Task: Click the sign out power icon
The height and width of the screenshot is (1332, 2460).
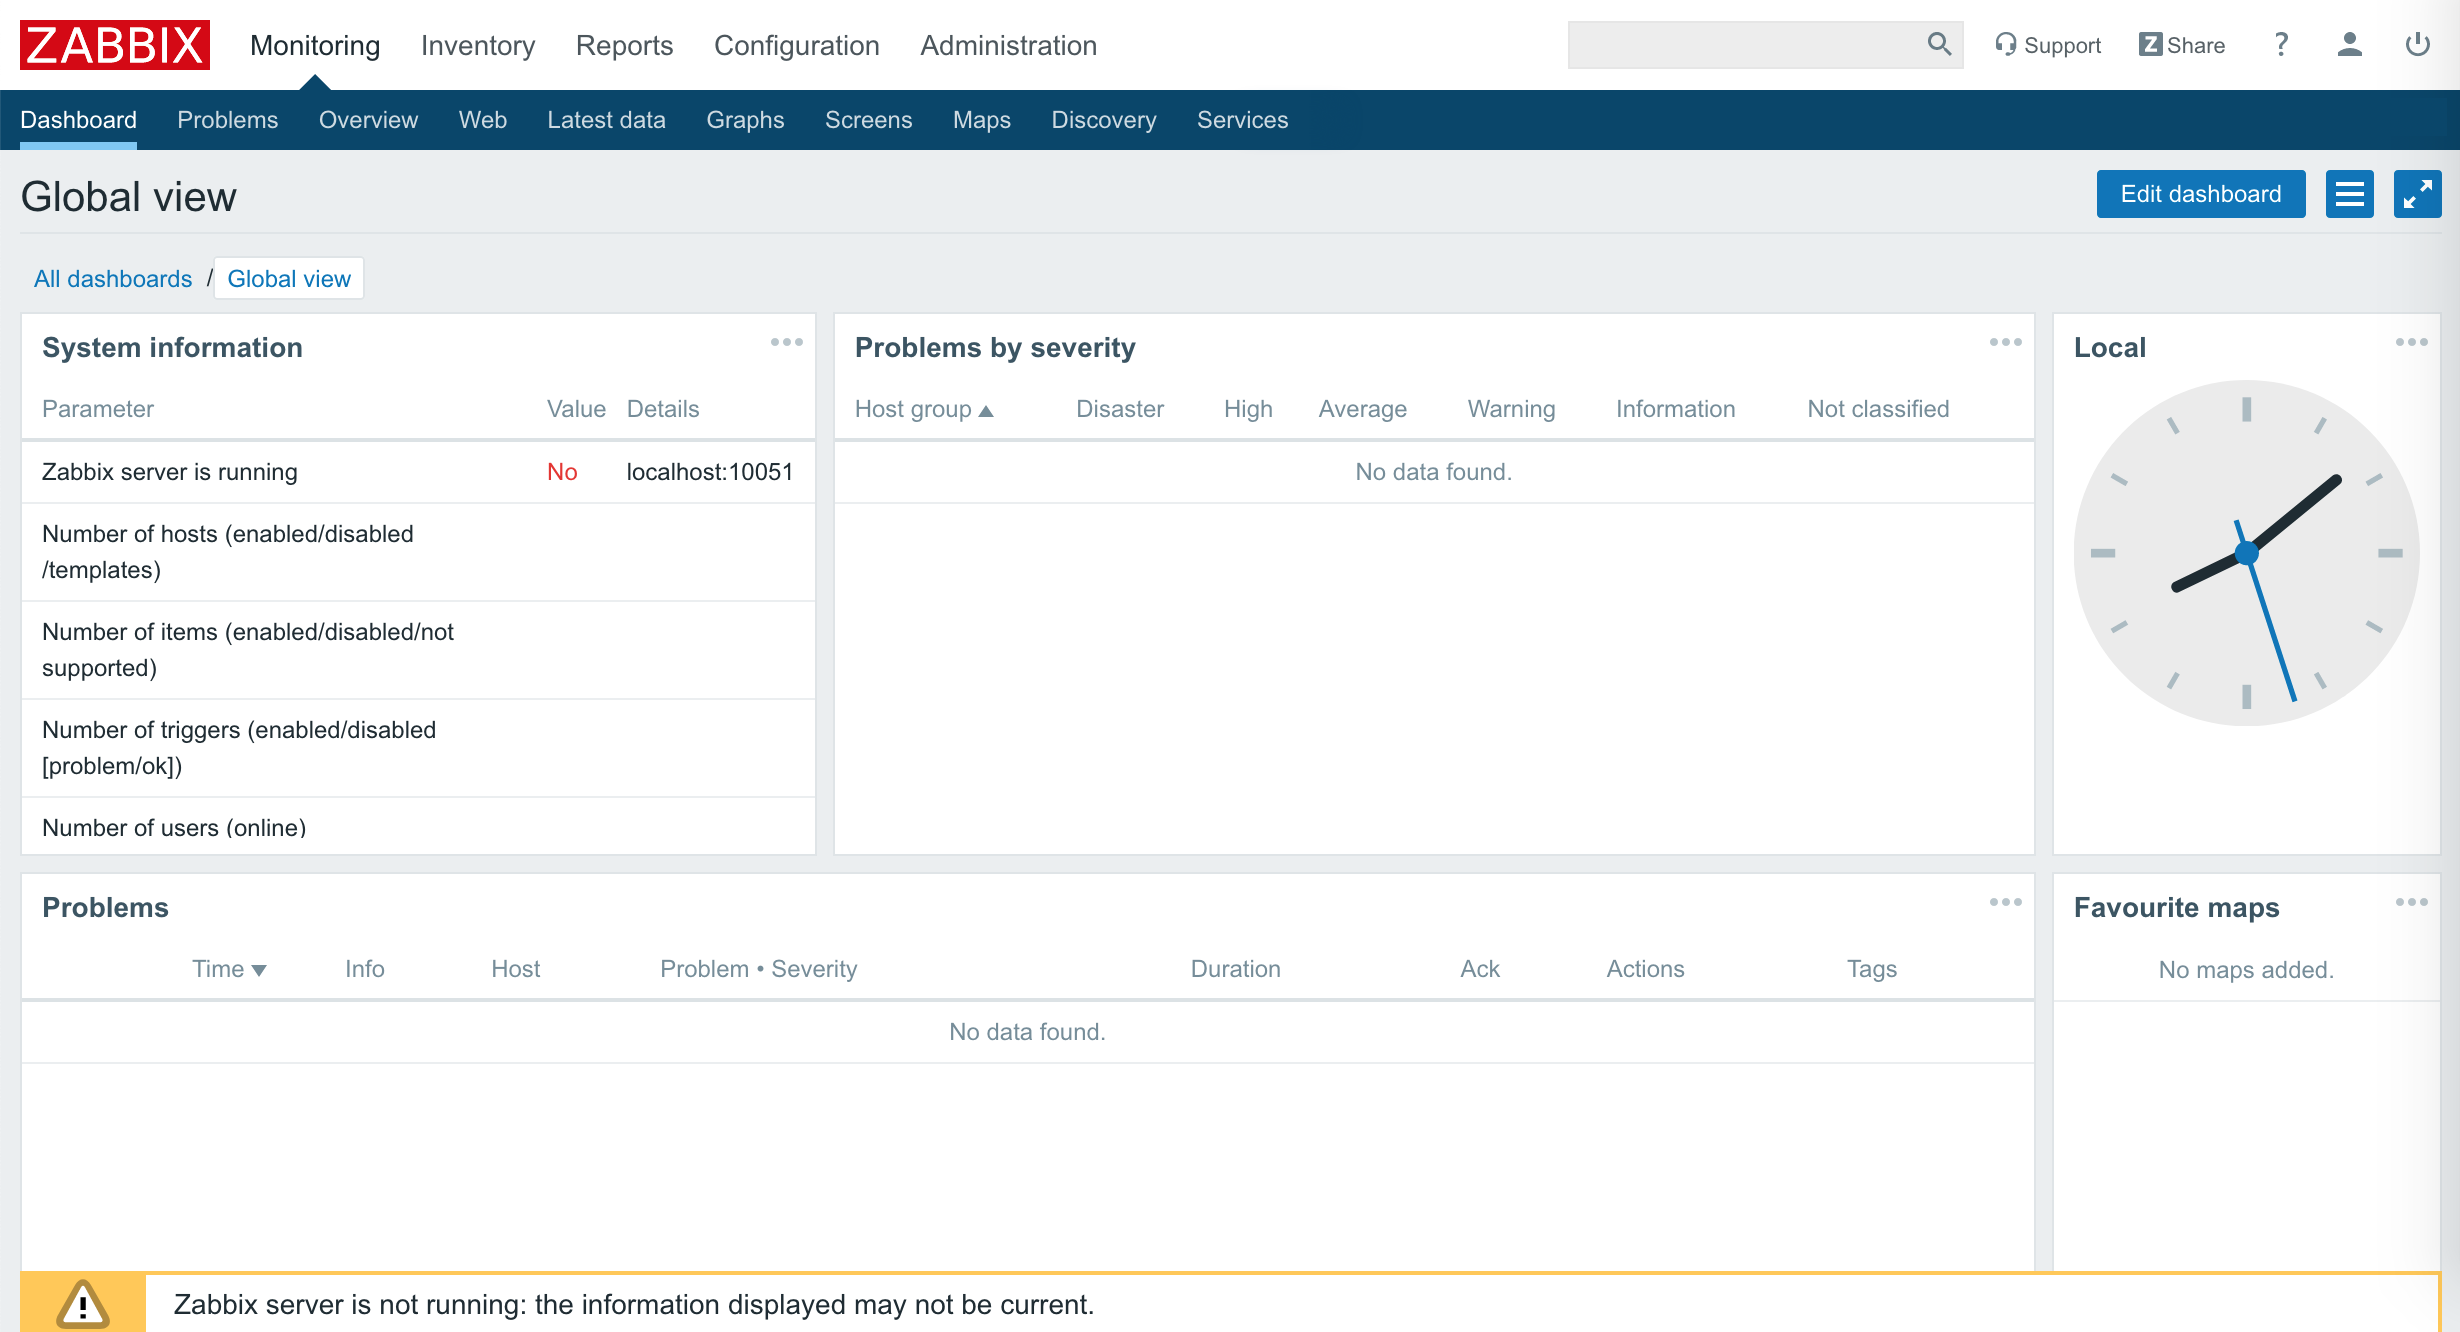Action: 2418,45
